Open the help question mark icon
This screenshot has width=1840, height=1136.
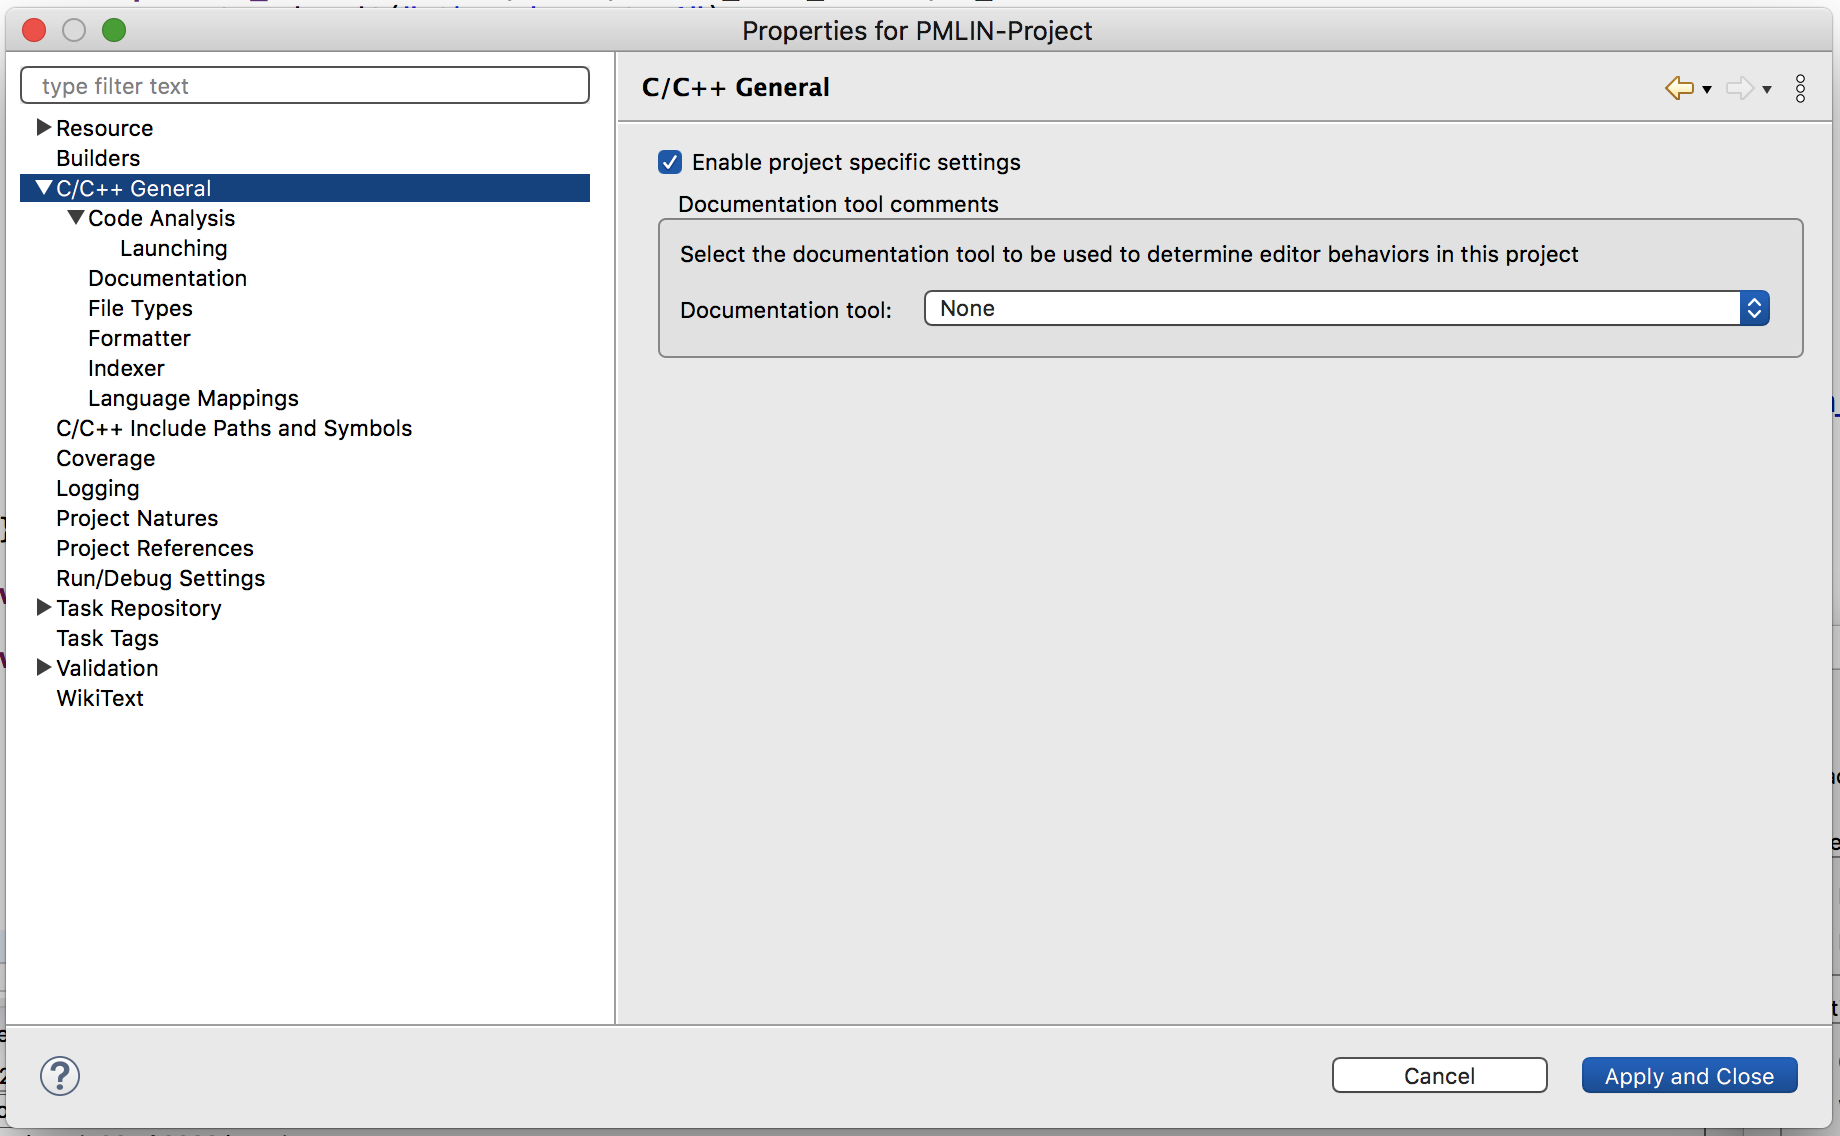point(60,1076)
